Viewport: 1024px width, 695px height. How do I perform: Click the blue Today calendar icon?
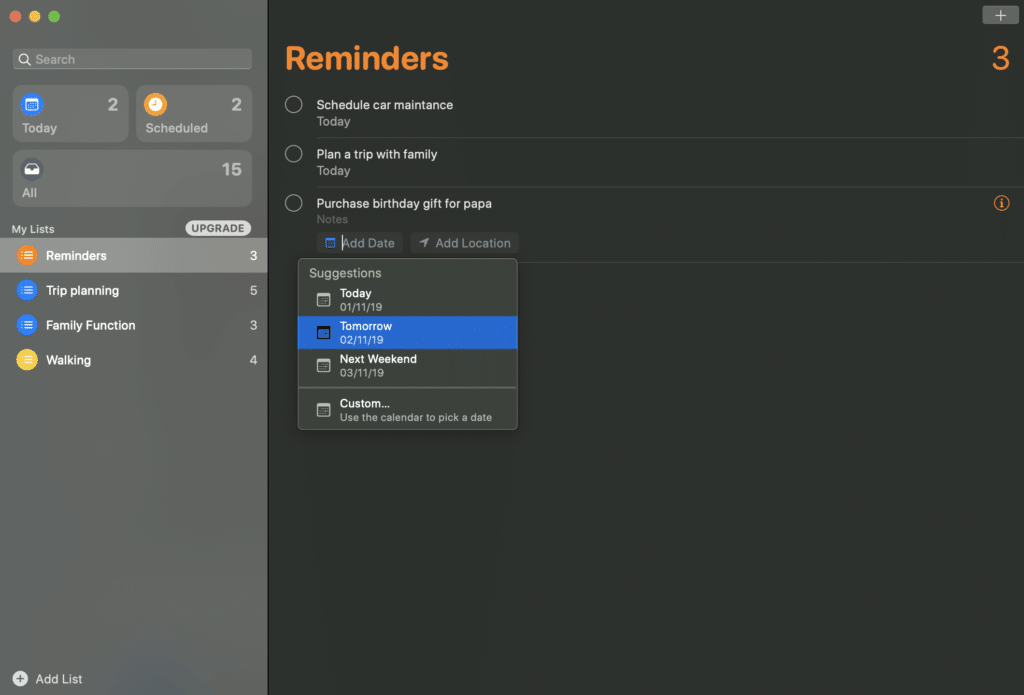tap(32, 105)
